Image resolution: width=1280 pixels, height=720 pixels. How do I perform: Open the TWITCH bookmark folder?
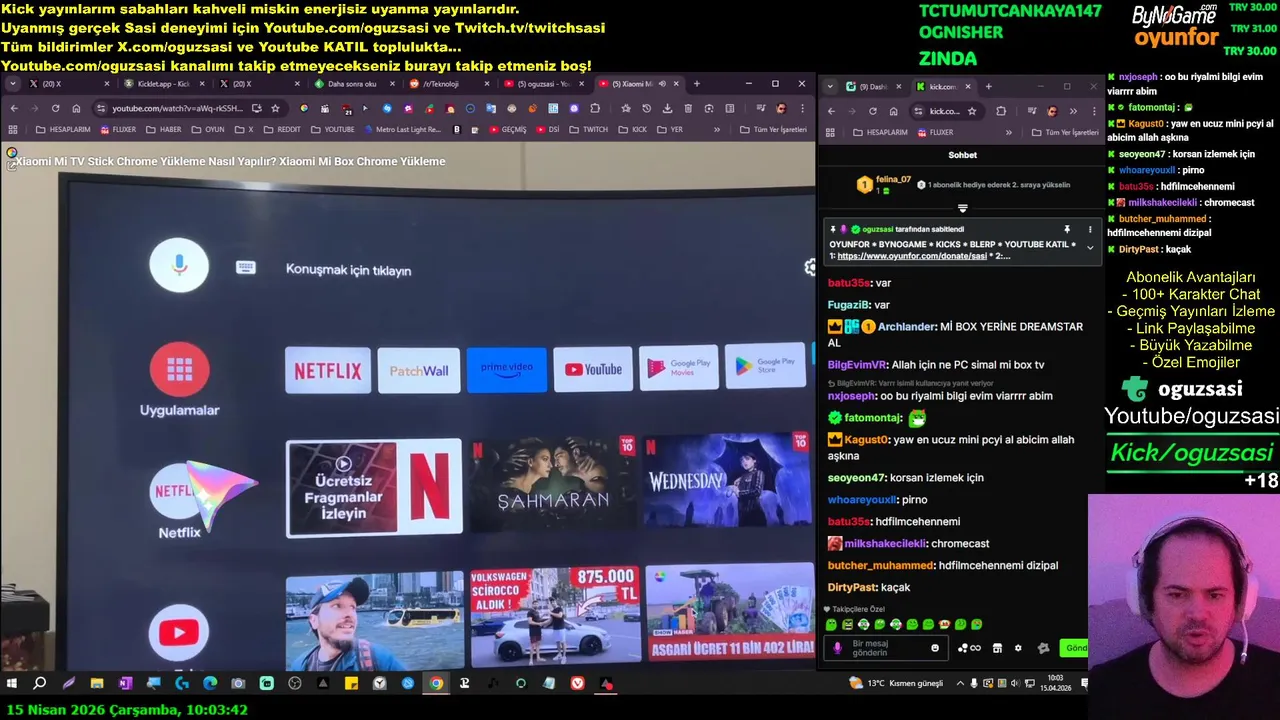588,129
